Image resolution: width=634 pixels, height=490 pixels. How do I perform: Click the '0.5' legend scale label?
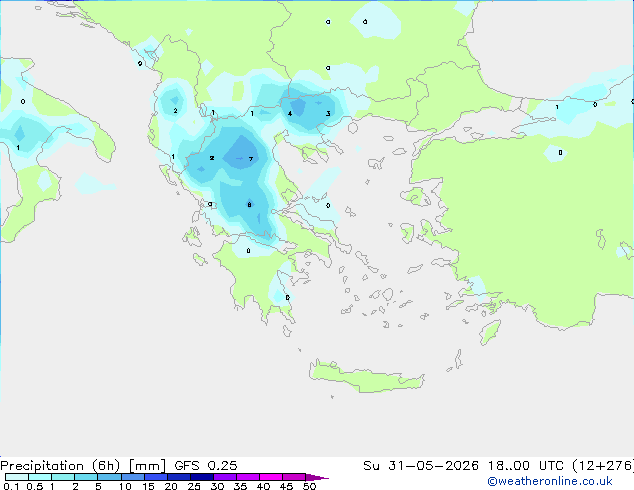(x=35, y=486)
